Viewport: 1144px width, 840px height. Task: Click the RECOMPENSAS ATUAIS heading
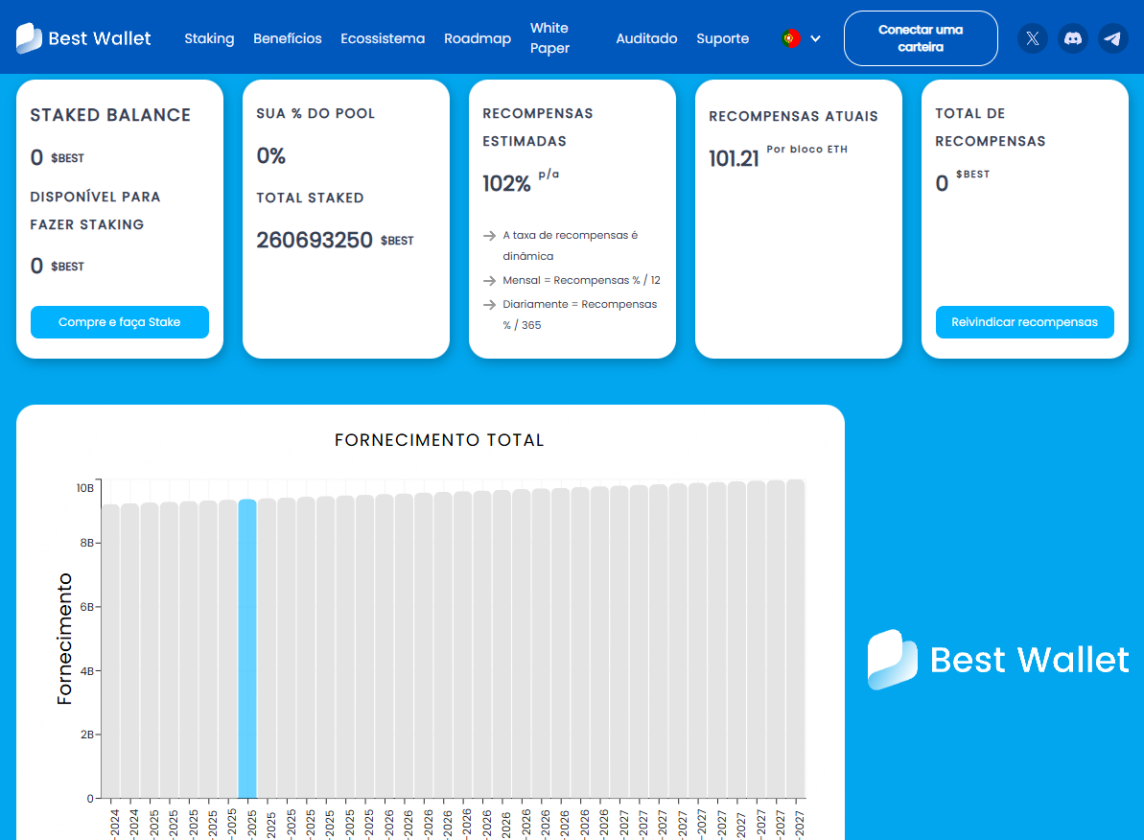[x=793, y=116]
